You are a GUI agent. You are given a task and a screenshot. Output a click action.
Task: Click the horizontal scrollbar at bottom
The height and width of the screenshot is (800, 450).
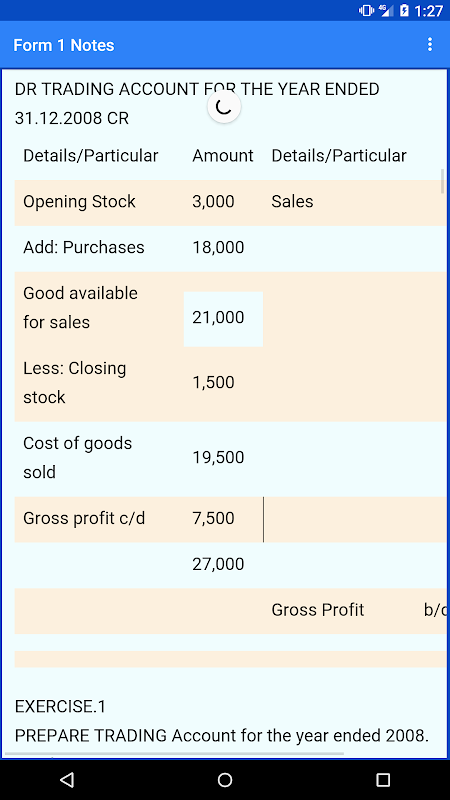pyautogui.click(x=174, y=753)
